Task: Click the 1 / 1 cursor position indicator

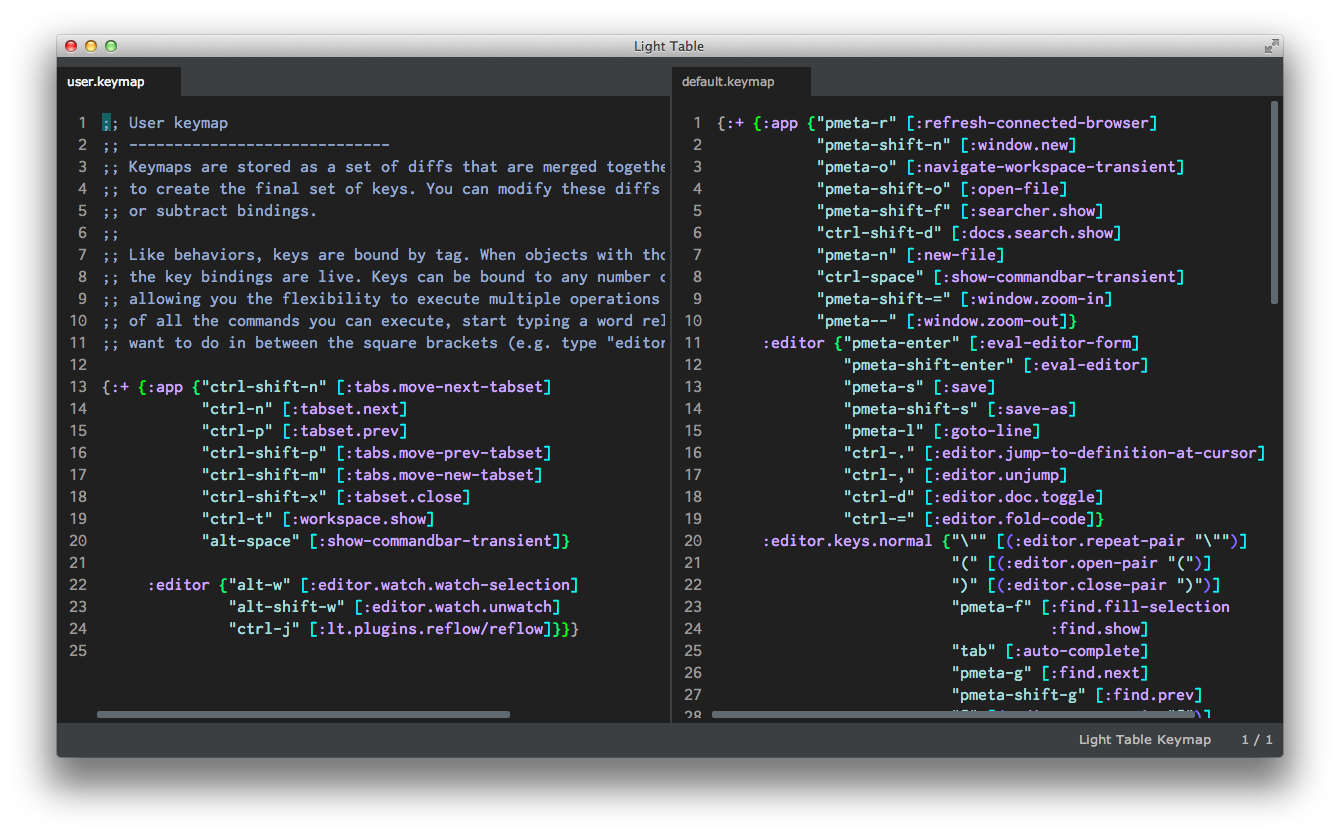Action: coord(1257,740)
